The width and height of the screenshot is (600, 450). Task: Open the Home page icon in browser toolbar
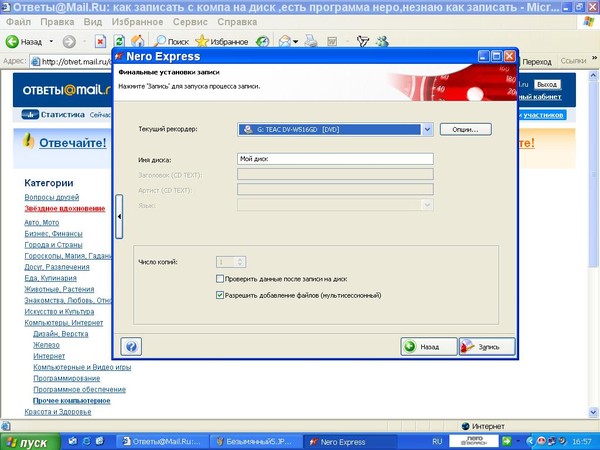pos(138,41)
